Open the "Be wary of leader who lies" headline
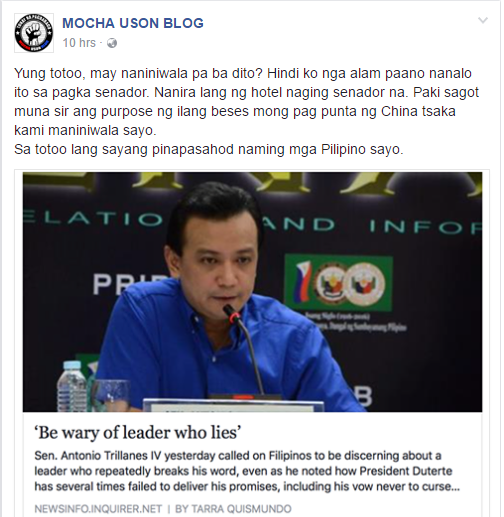 (x=138, y=432)
